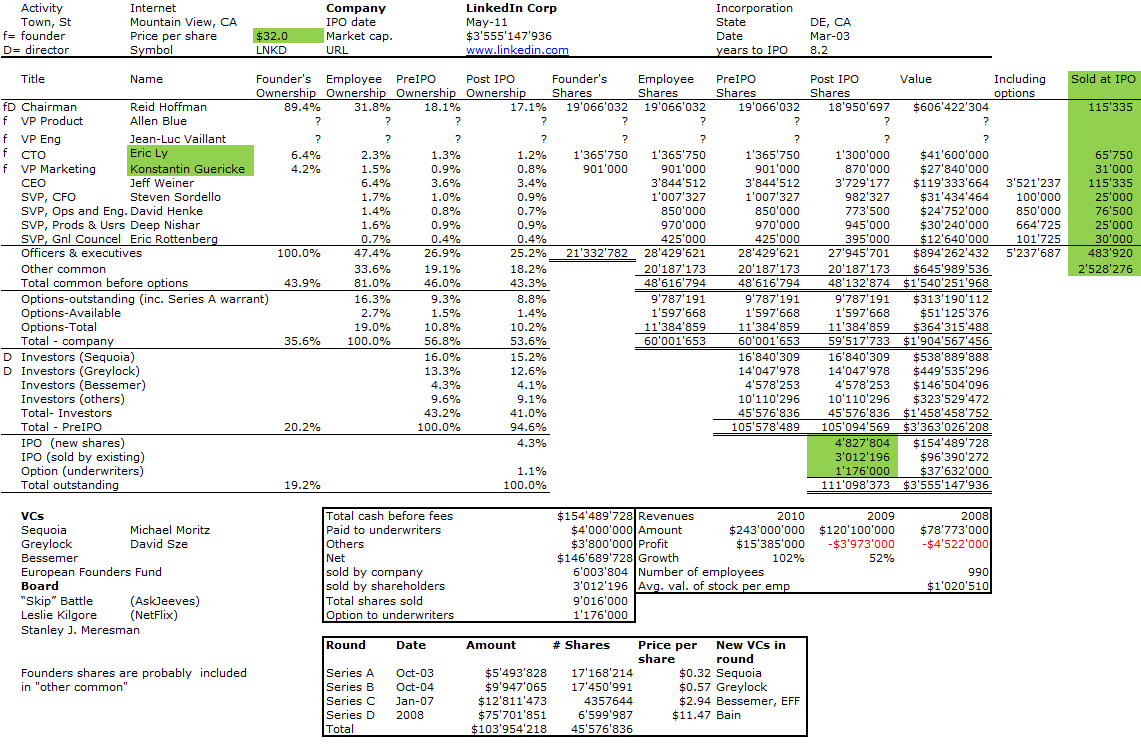This screenshot has height=751, width=1141.
Task: Click the 'Paid to underwriters' amount '$4'000'000'
Action: click(x=602, y=530)
